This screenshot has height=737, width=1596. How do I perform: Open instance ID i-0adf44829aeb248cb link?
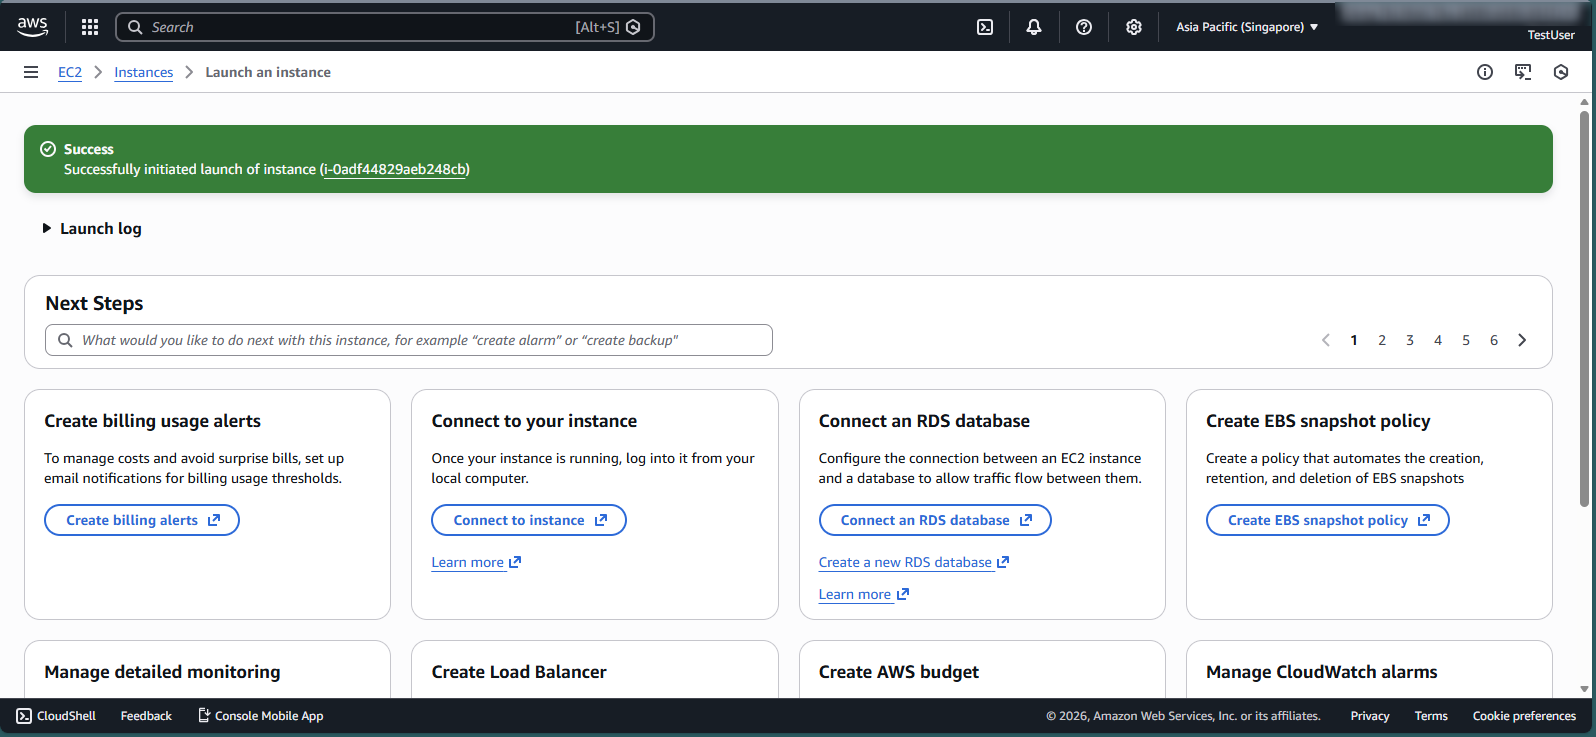(395, 169)
